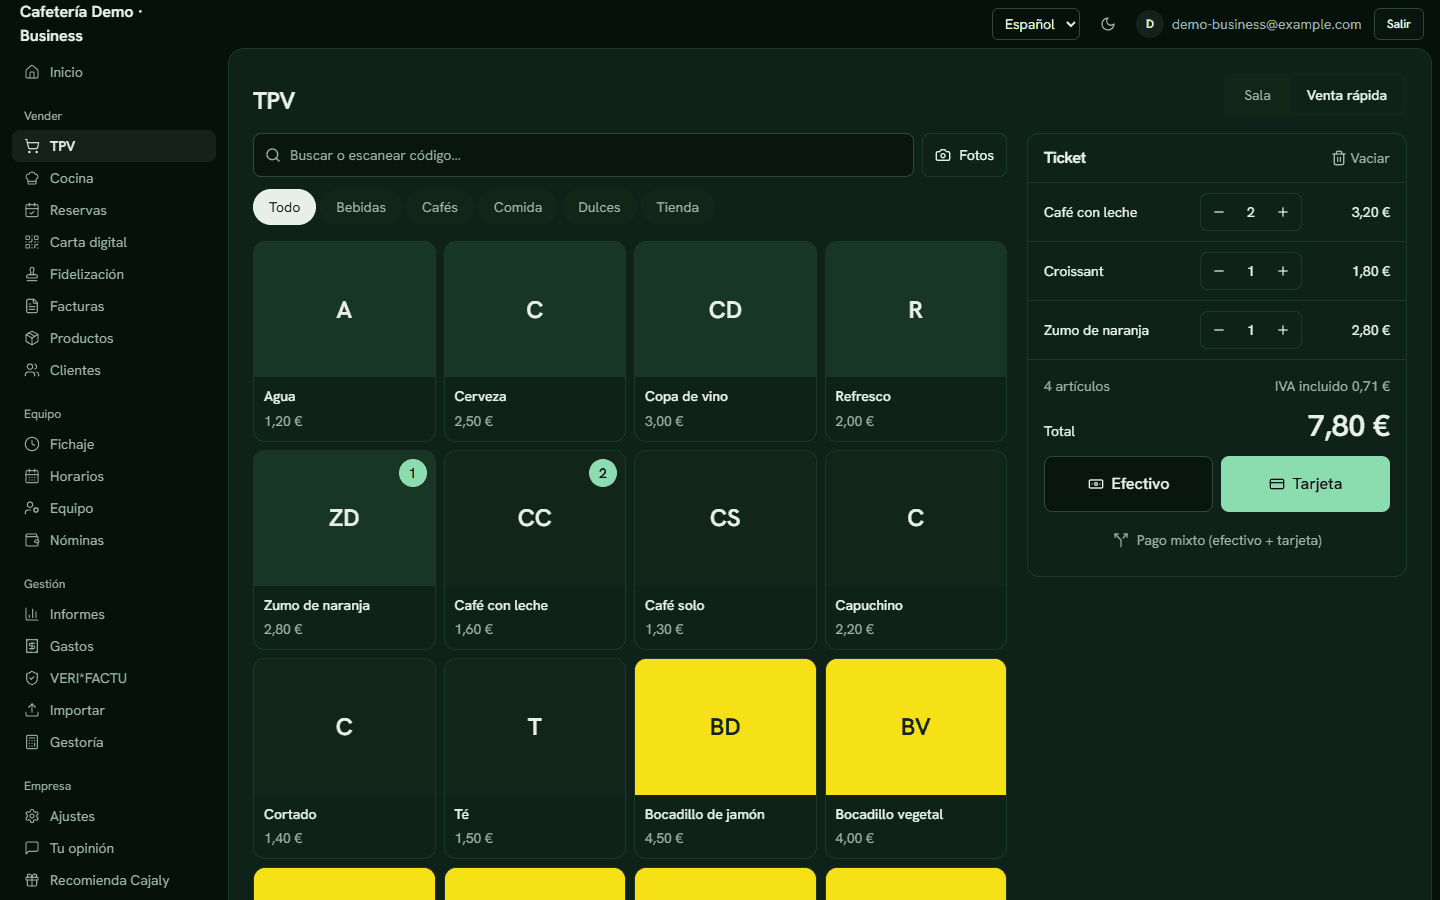
Task: Open Fidelización stamp icon
Action: coord(32,274)
